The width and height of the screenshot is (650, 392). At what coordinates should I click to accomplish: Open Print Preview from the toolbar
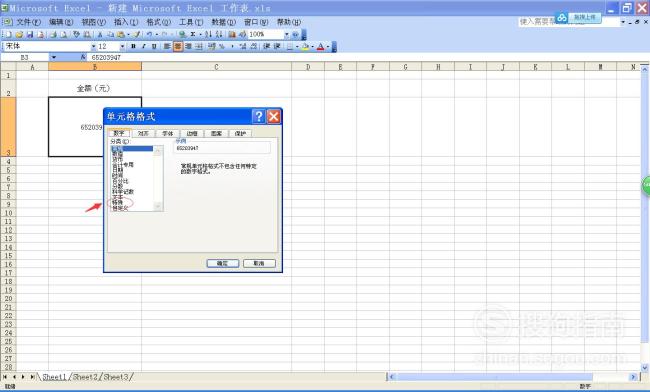63,34
